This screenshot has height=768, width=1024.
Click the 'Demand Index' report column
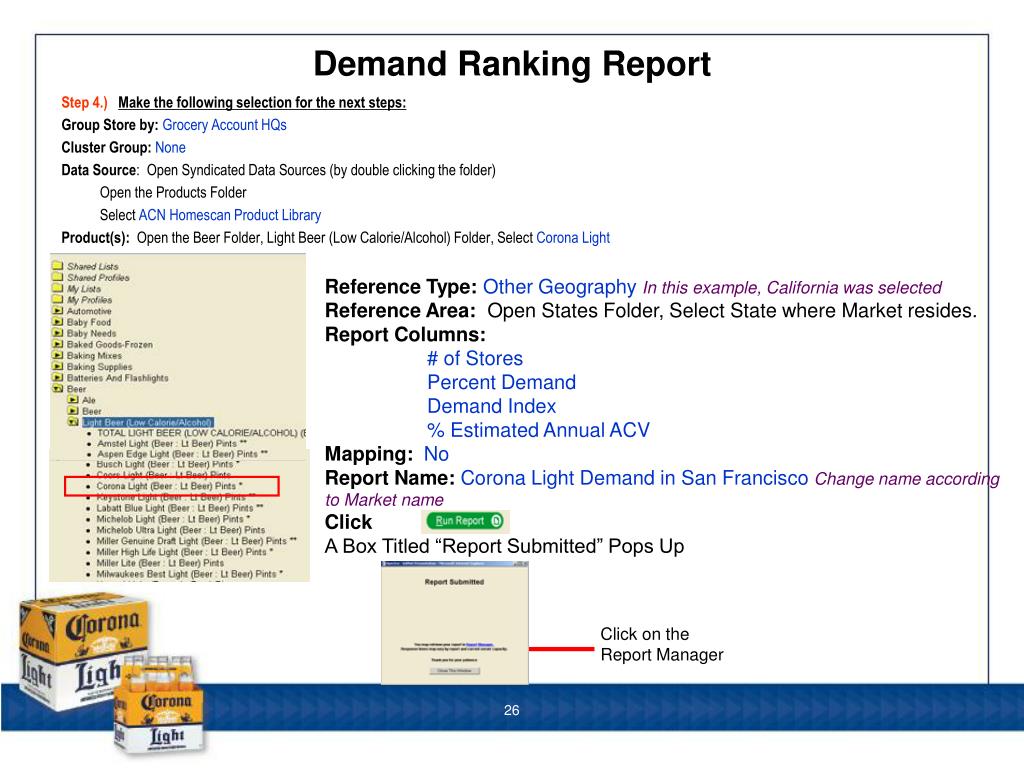[x=491, y=406]
